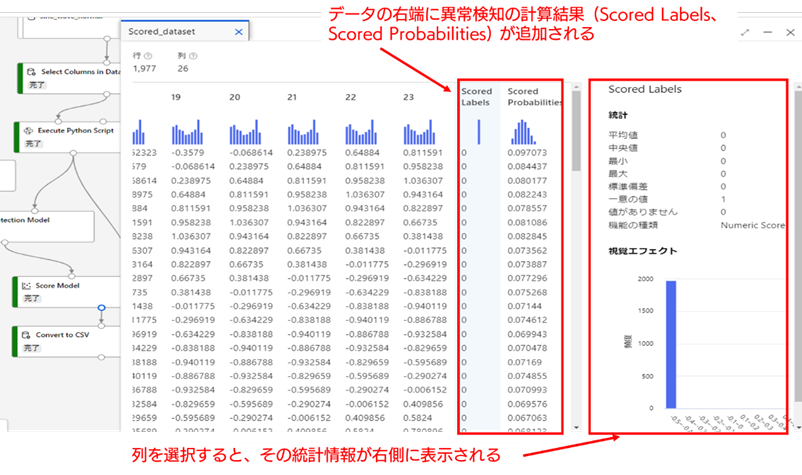
Task: Minimize the dataset preview panel
Action: 767,32
